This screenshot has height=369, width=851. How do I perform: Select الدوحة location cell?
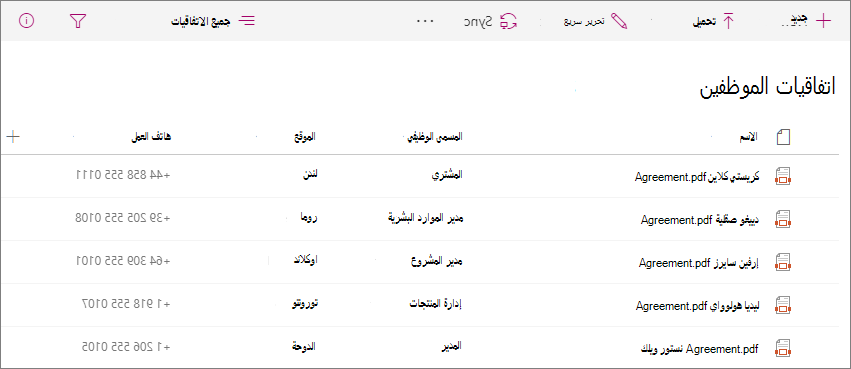point(305,346)
